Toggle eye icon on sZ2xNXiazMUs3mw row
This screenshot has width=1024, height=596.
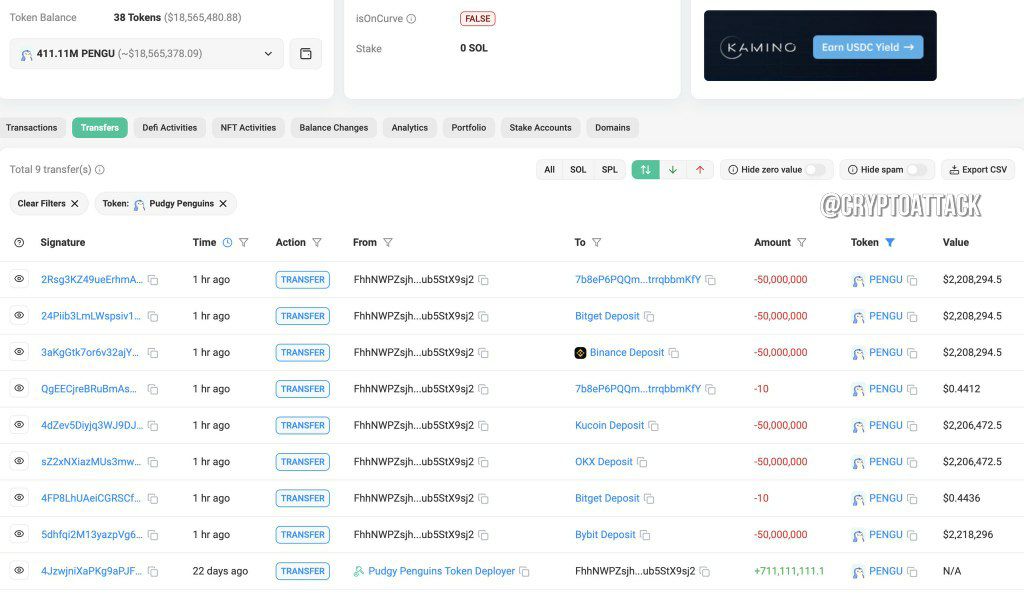click(20, 461)
